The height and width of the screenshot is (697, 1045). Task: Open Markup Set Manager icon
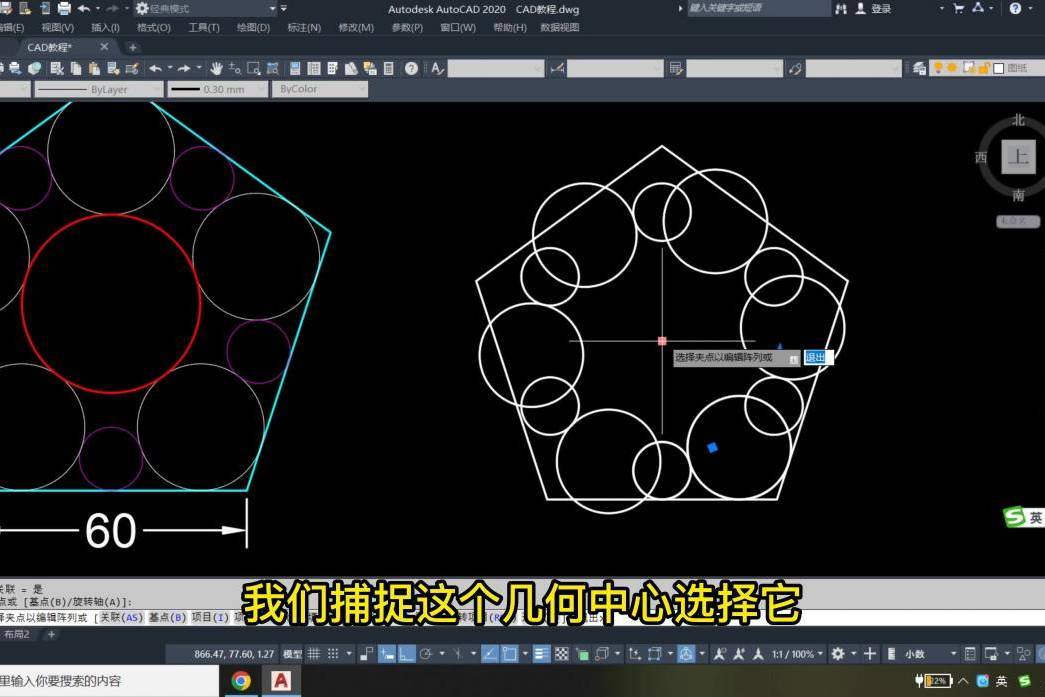[369, 68]
